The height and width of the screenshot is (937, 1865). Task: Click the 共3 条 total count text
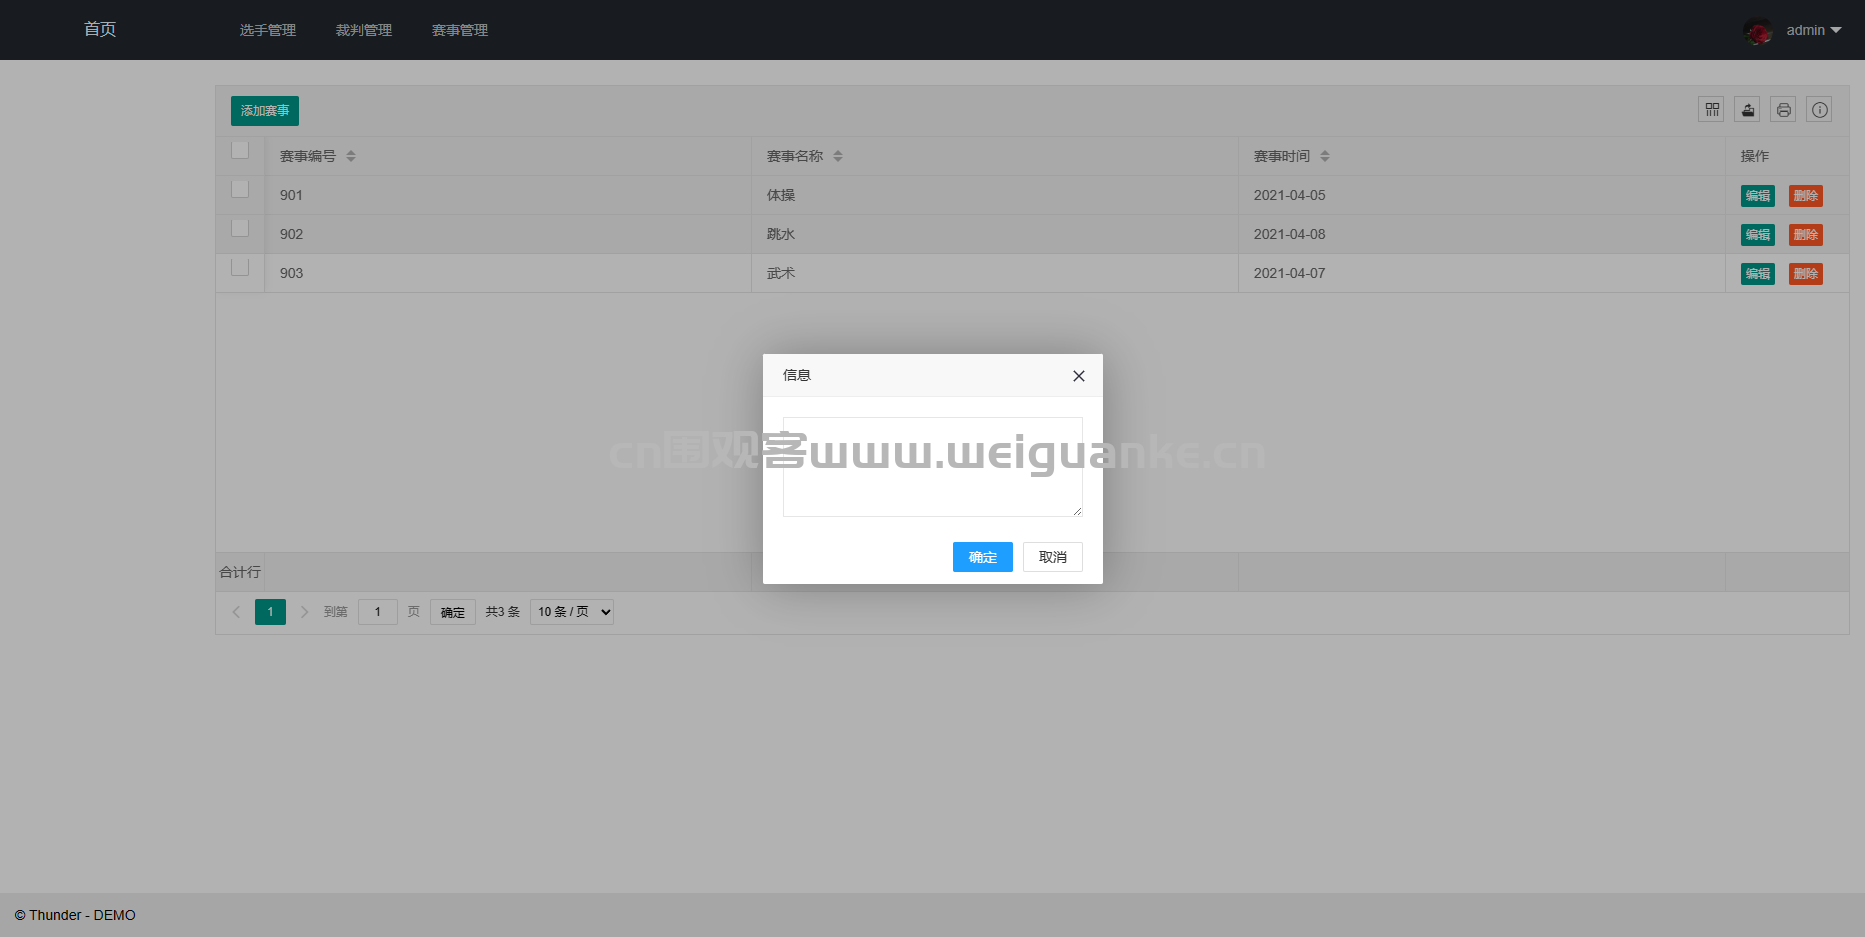503,612
